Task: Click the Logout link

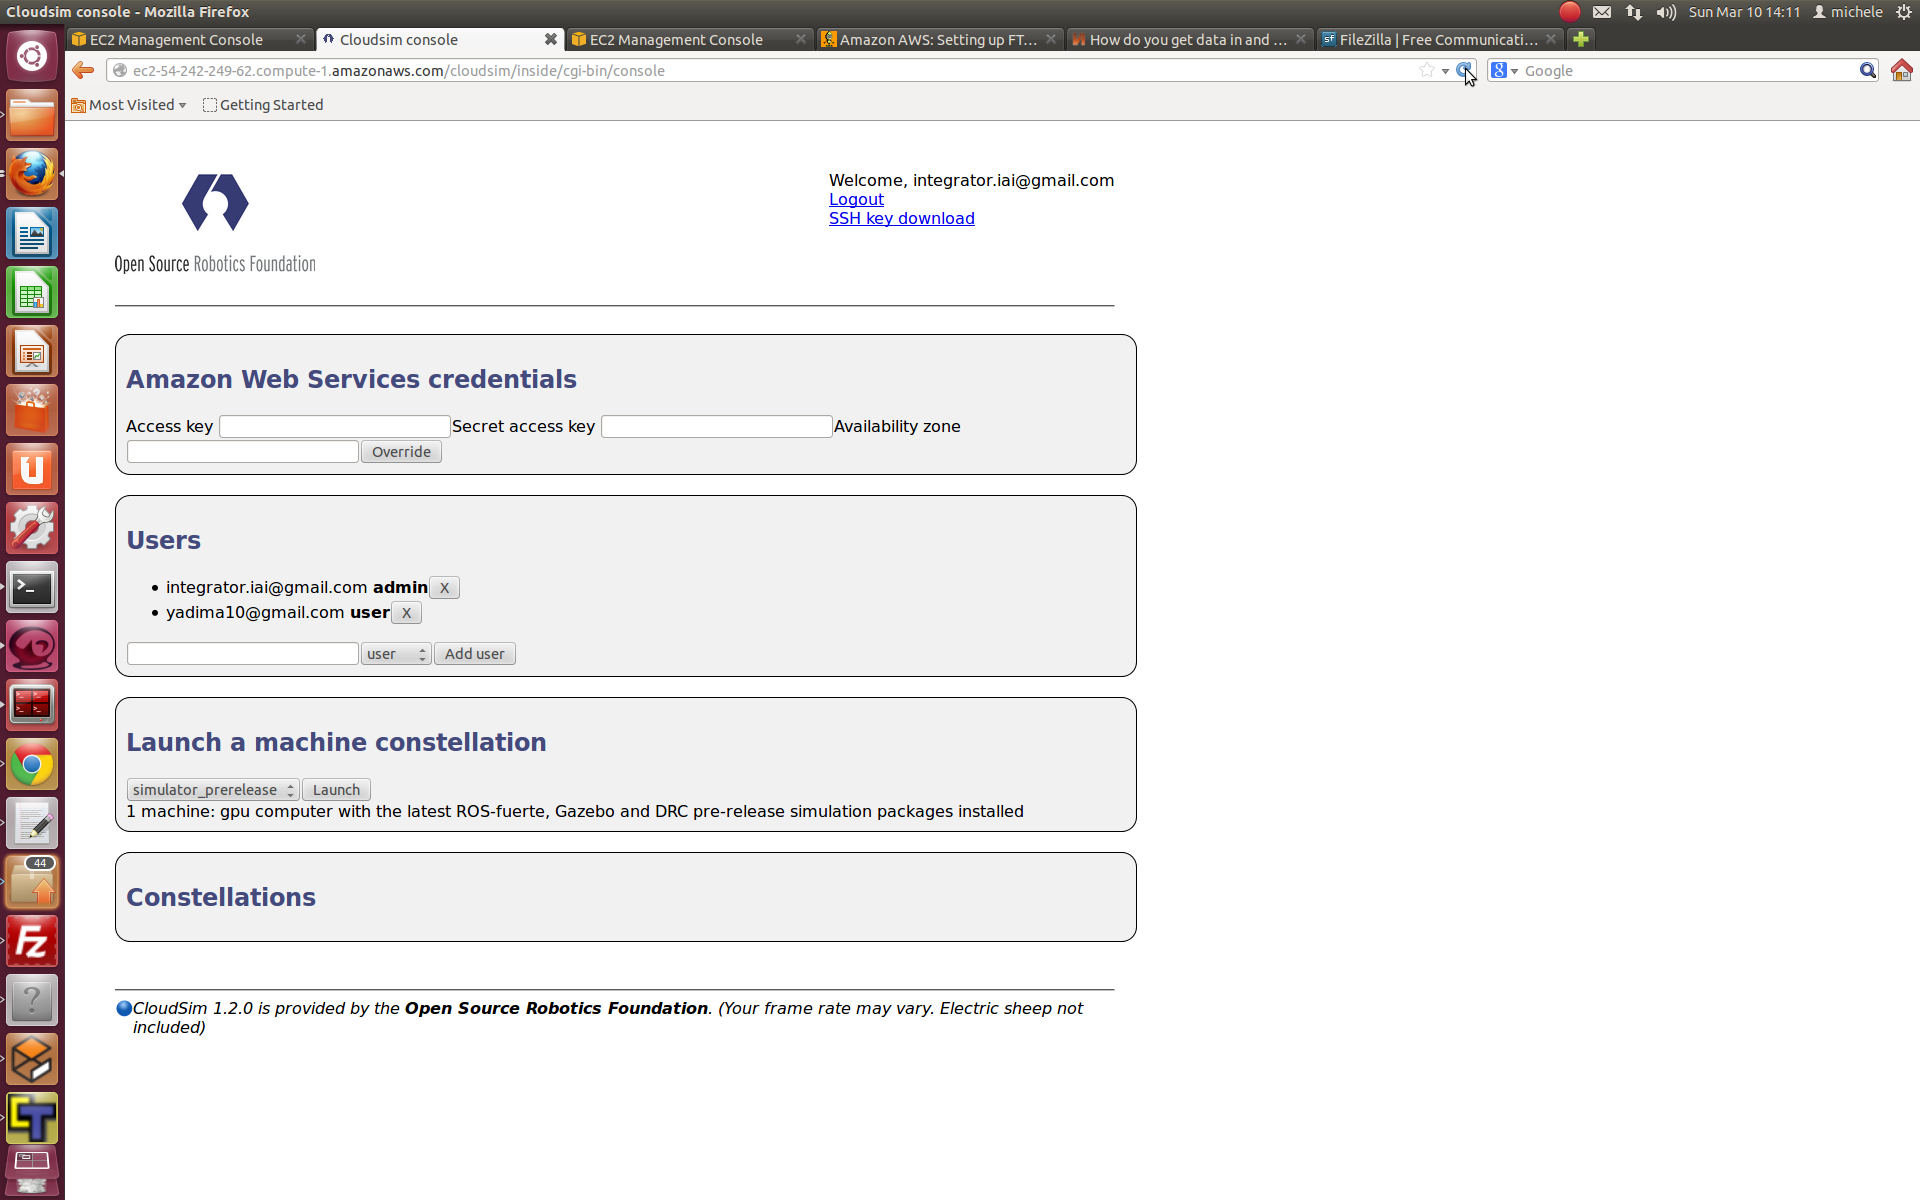Action: pyautogui.click(x=855, y=199)
